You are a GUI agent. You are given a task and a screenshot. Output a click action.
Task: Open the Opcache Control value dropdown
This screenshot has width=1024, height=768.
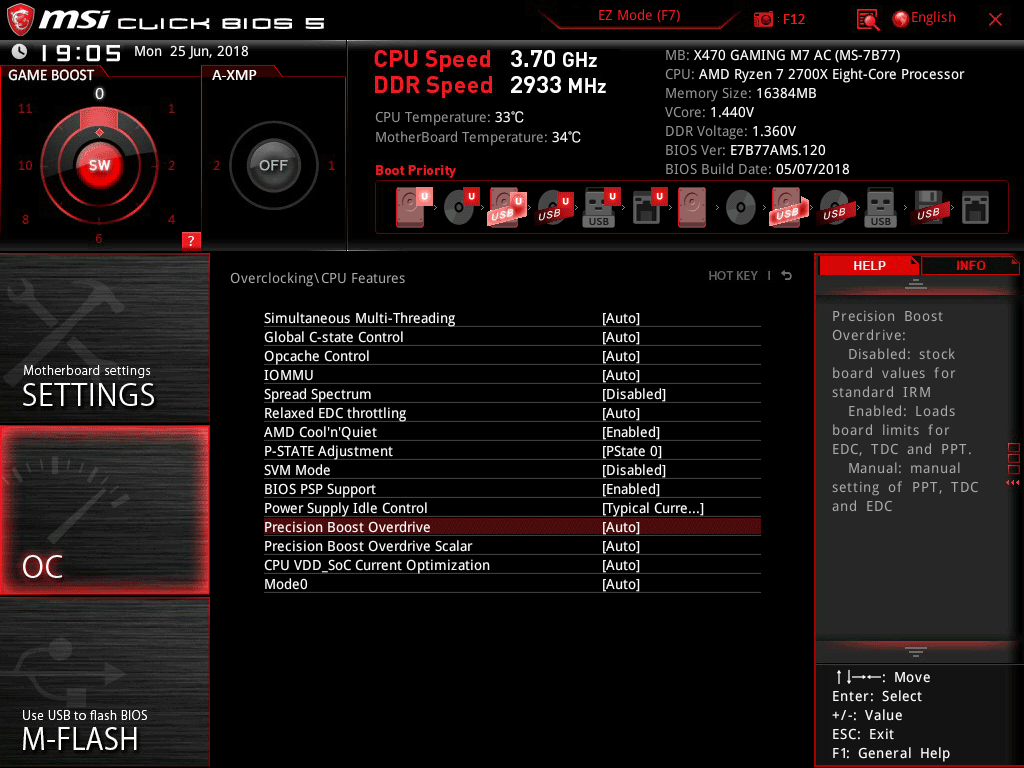[x=620, y=356]
